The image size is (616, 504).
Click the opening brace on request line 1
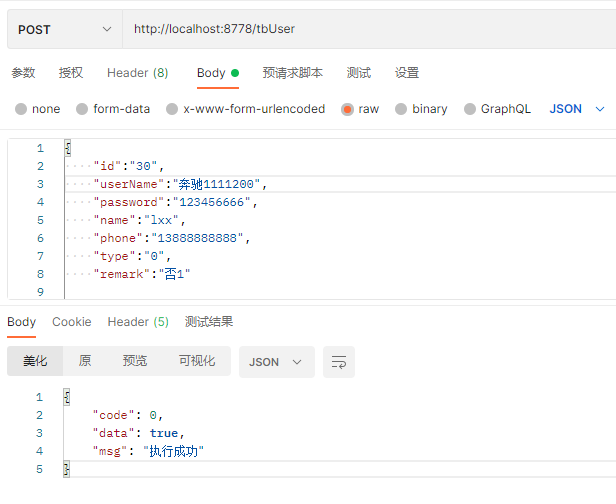point(68,148)
